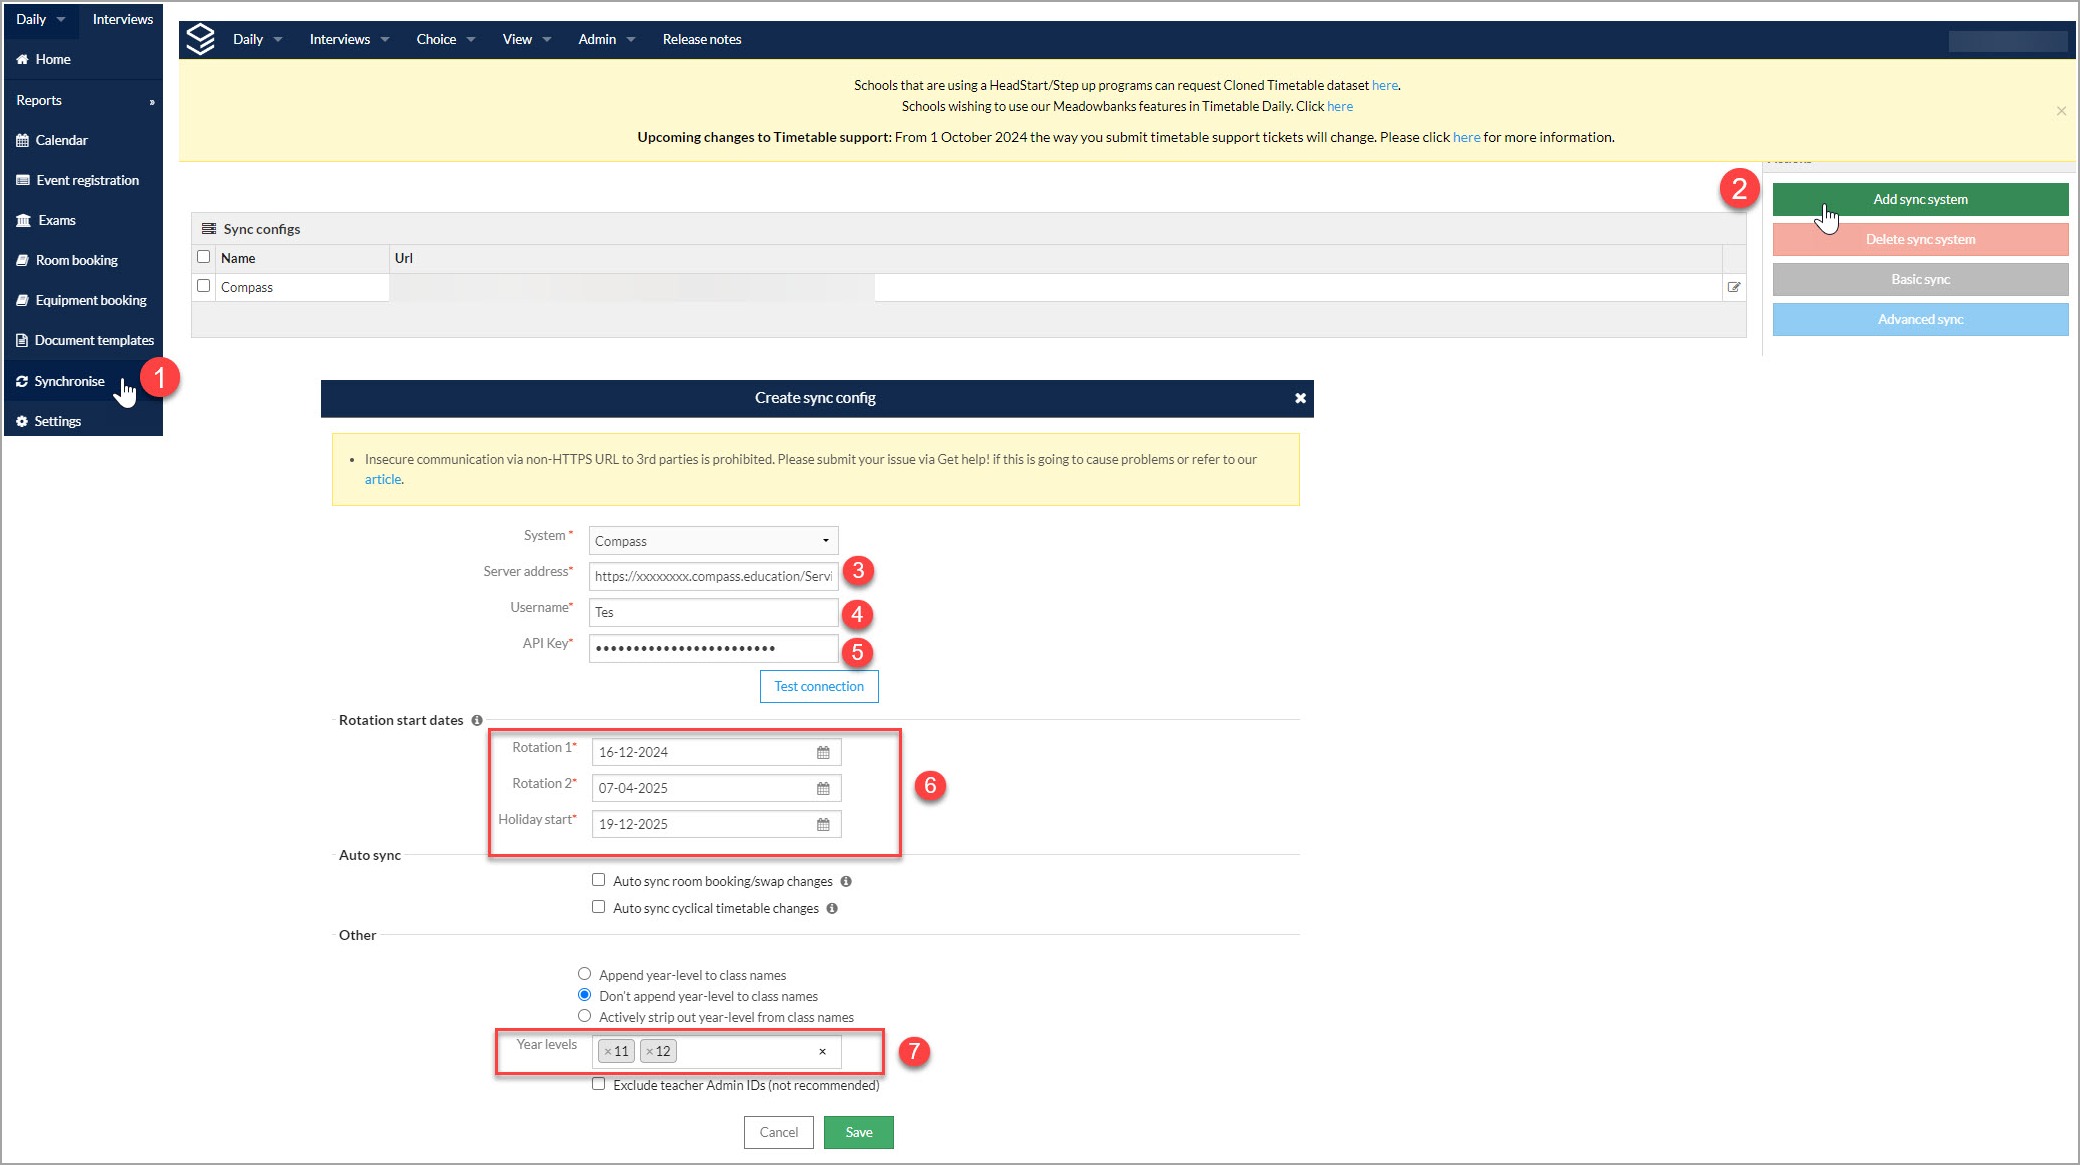The image size is (2080, 1165).
Task: Open the System dropdown showing Compass
Action: tap(713, 541)
